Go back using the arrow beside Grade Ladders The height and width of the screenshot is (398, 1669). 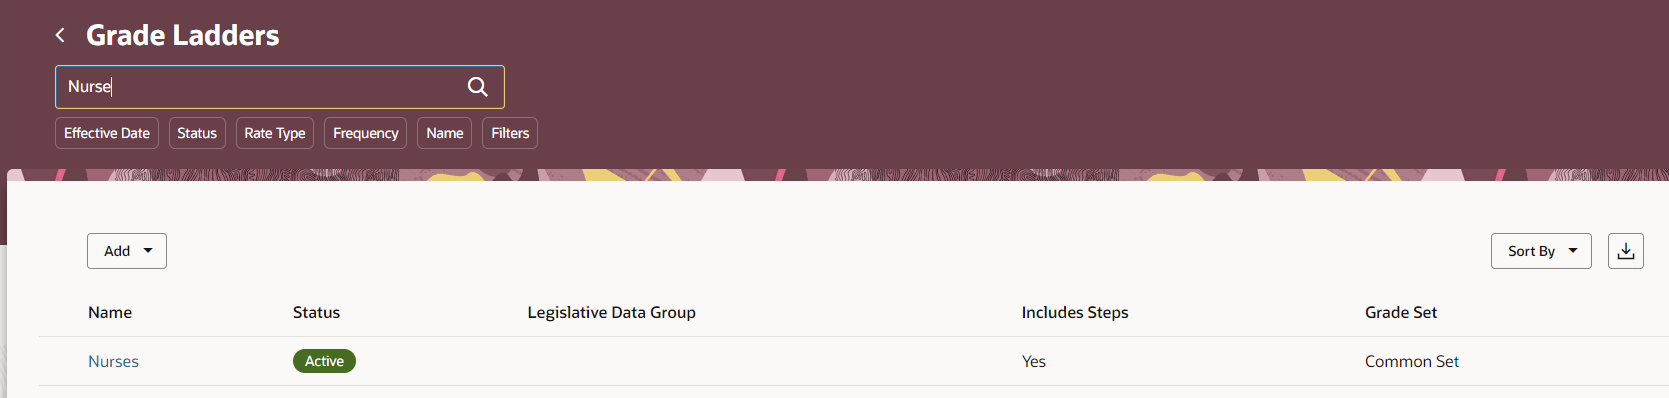pos(60,35)
